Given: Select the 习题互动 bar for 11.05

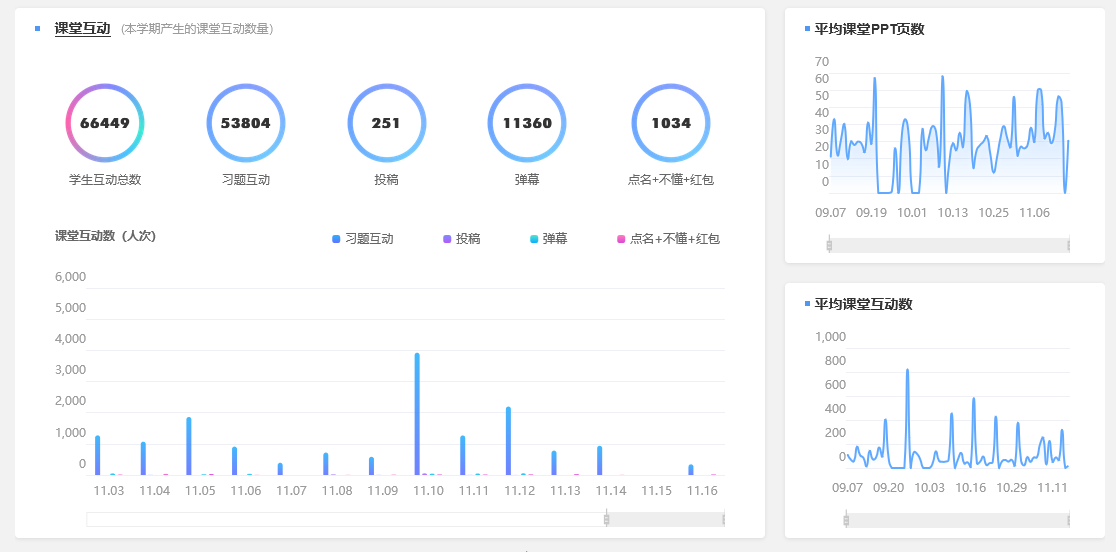Looking at the screenshot, I should click(188, 445).
